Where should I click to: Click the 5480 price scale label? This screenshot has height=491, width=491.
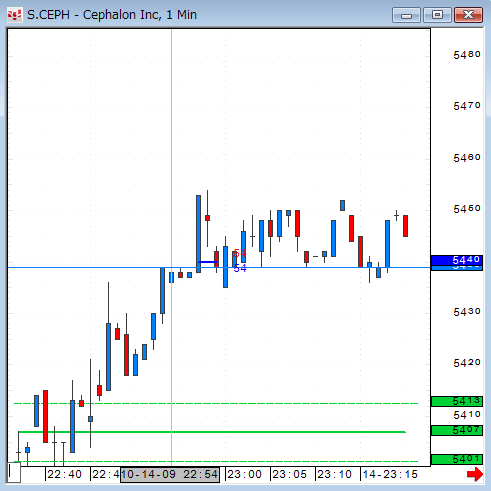[x=467, y=54]
